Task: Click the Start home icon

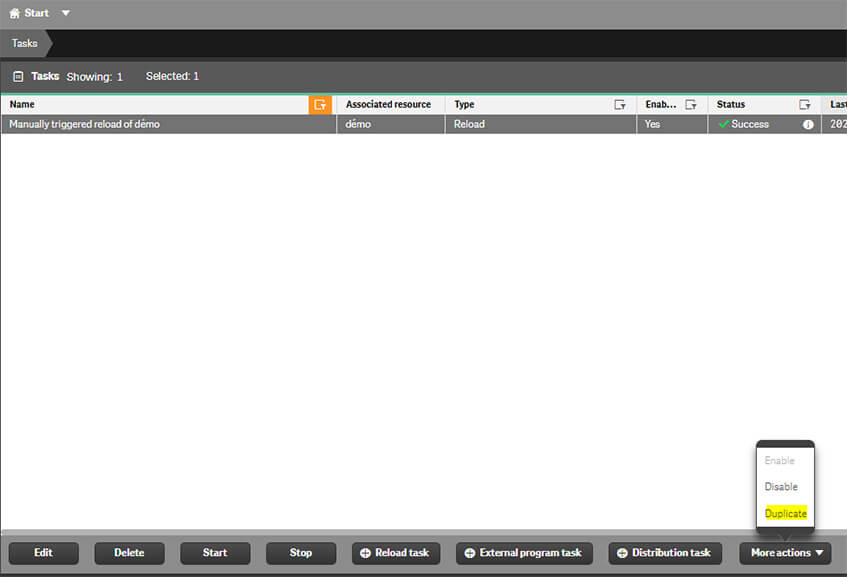Action: [x=15, y=14]
